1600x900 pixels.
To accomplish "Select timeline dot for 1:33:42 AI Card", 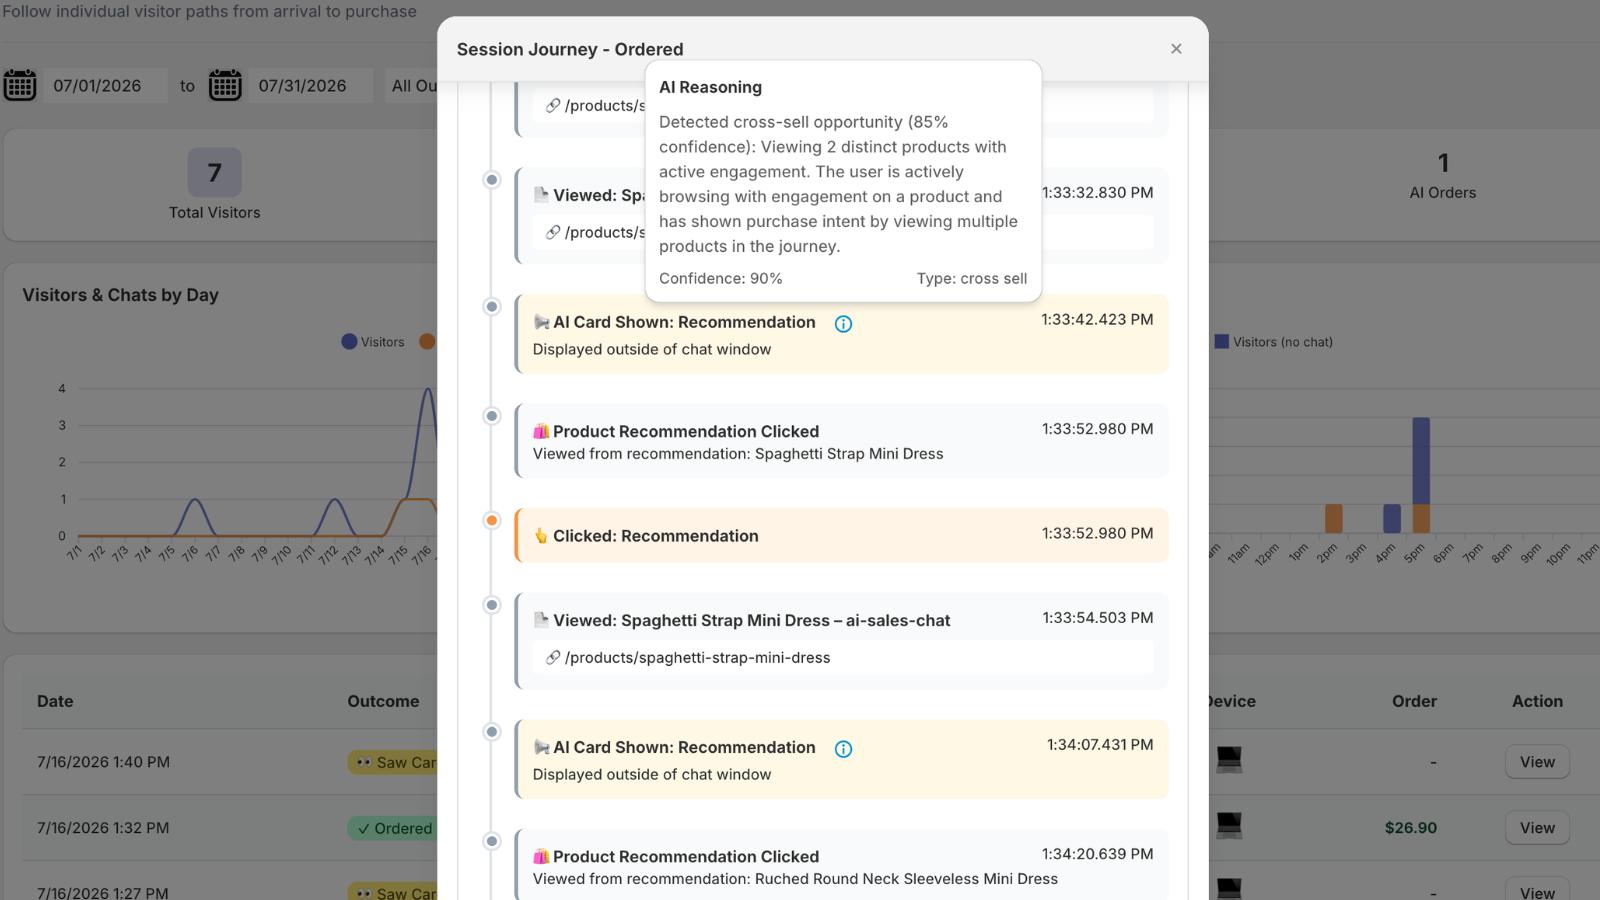I will (492, 307).
